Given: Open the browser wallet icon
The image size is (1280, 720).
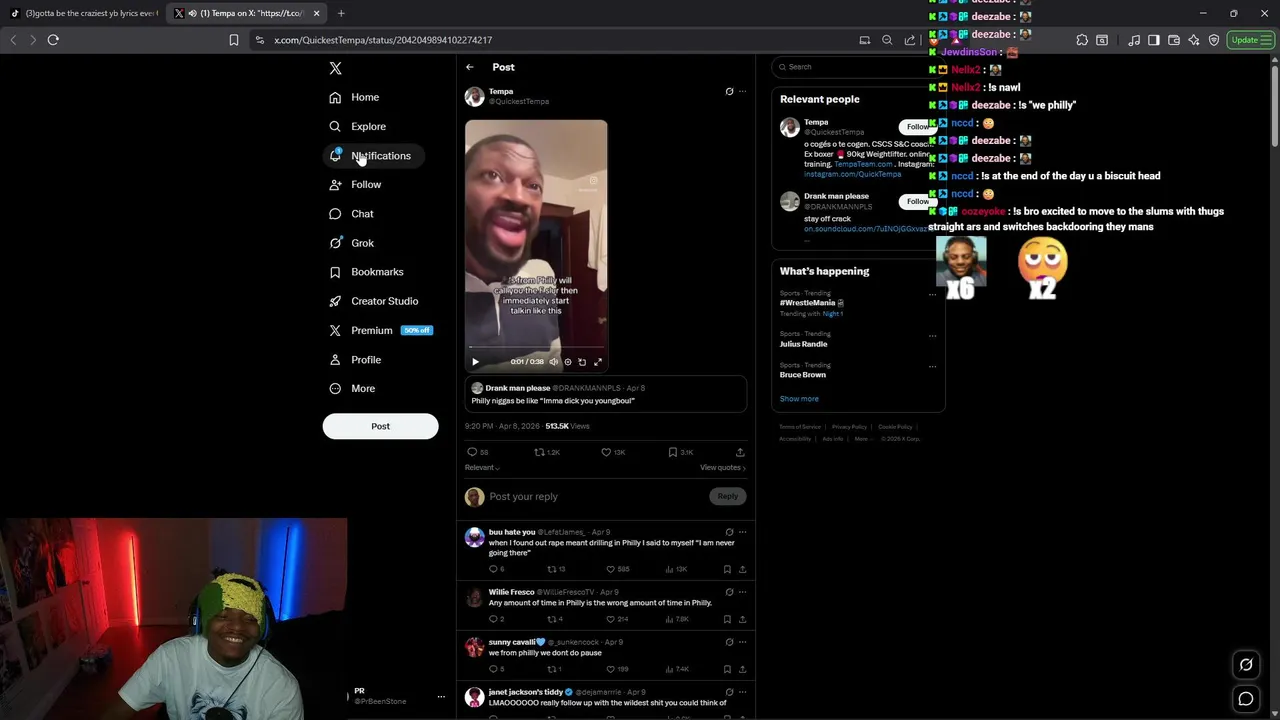Looking at the screenshot, I should click(1174, 40).
